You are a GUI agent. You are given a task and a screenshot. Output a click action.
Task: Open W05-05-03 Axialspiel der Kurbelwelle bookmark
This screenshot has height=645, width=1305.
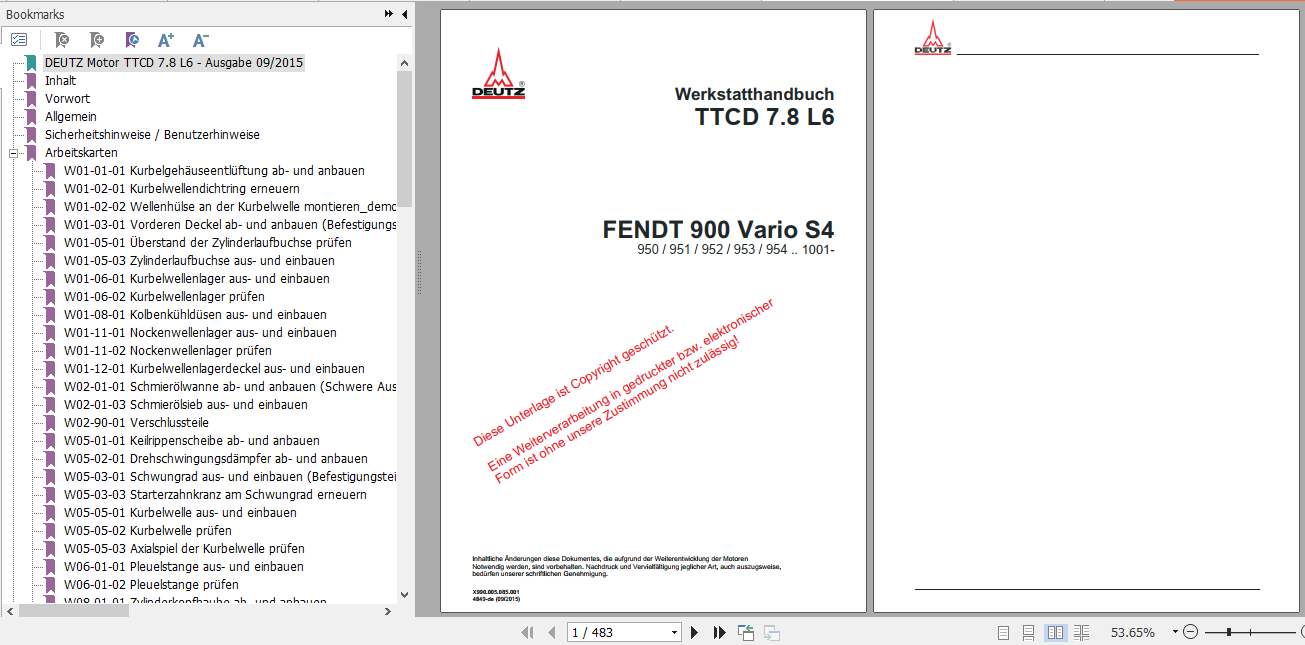coord(184,548)
